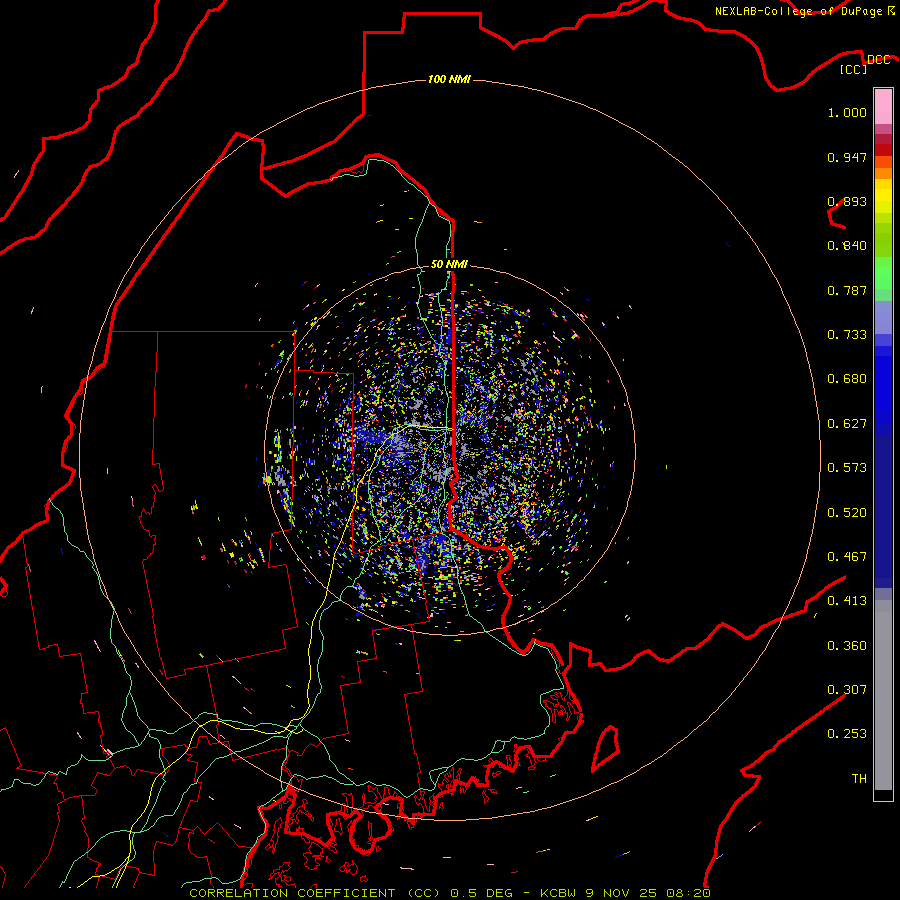Click the 0.947 scale value
900x900 pixels.
tap(847, 157)
